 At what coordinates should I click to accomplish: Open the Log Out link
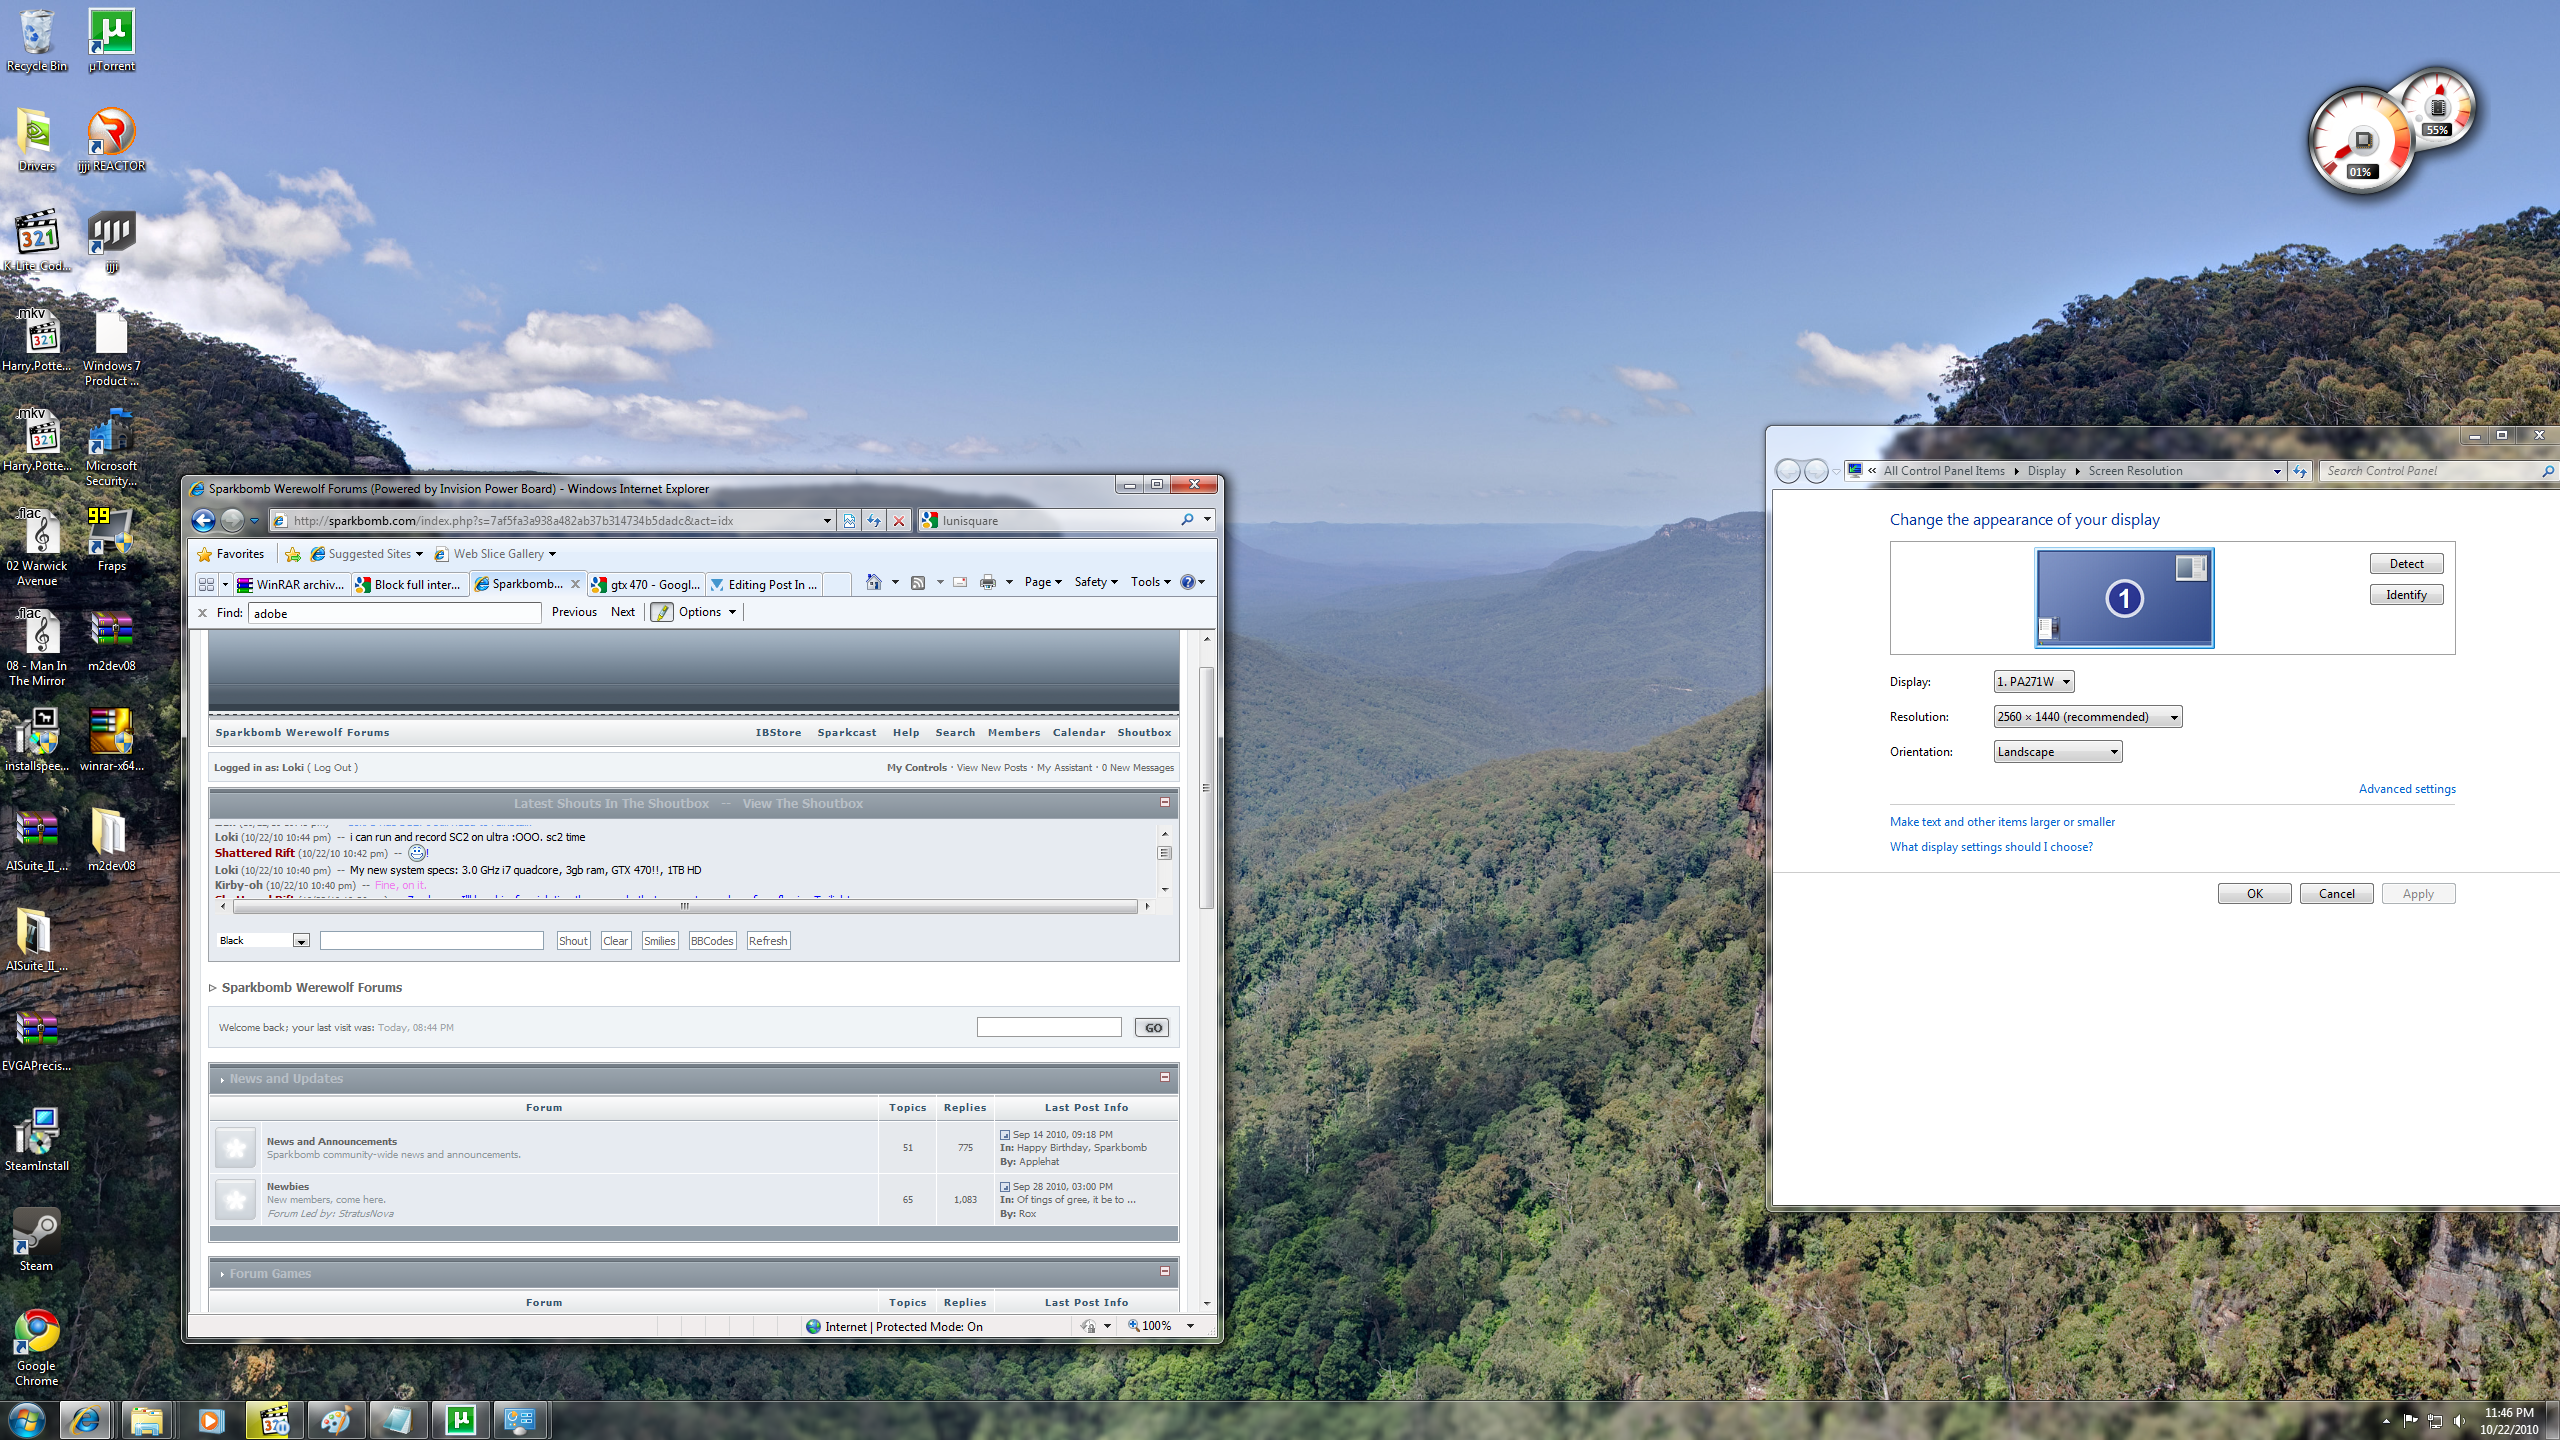click(x=333, y=768)
